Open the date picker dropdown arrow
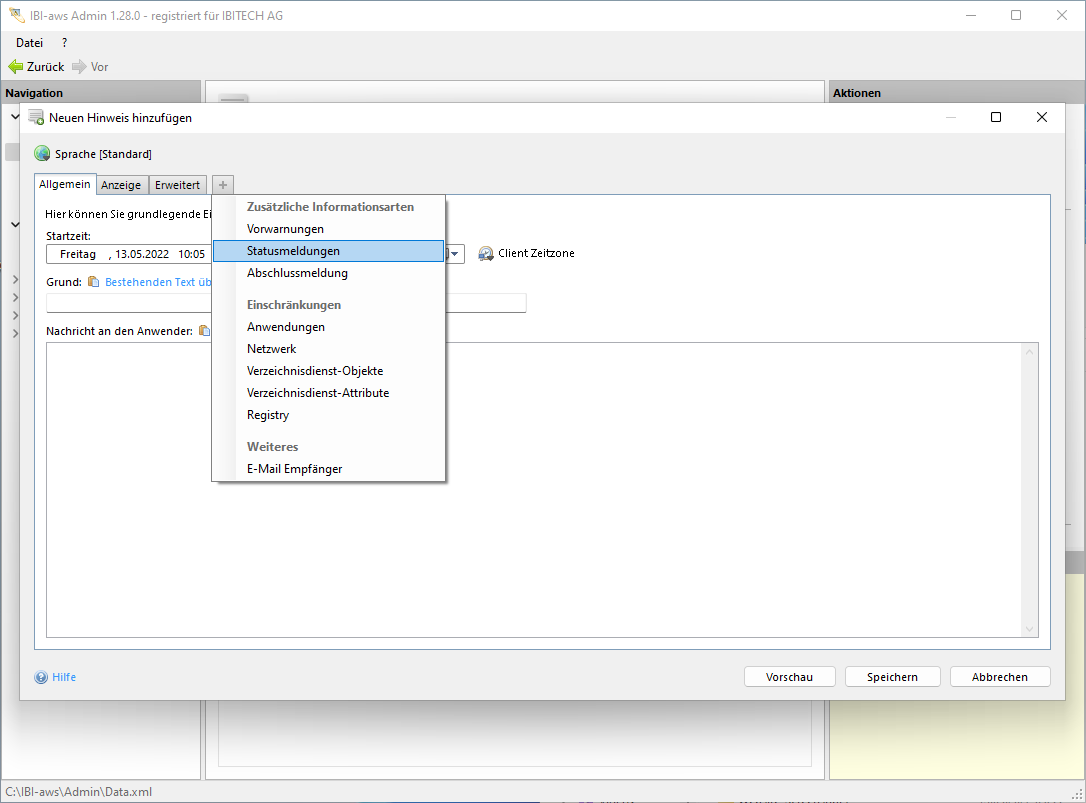Image resolution: width=1086 pixels, height=803 pixels. (x=456, y=254)
